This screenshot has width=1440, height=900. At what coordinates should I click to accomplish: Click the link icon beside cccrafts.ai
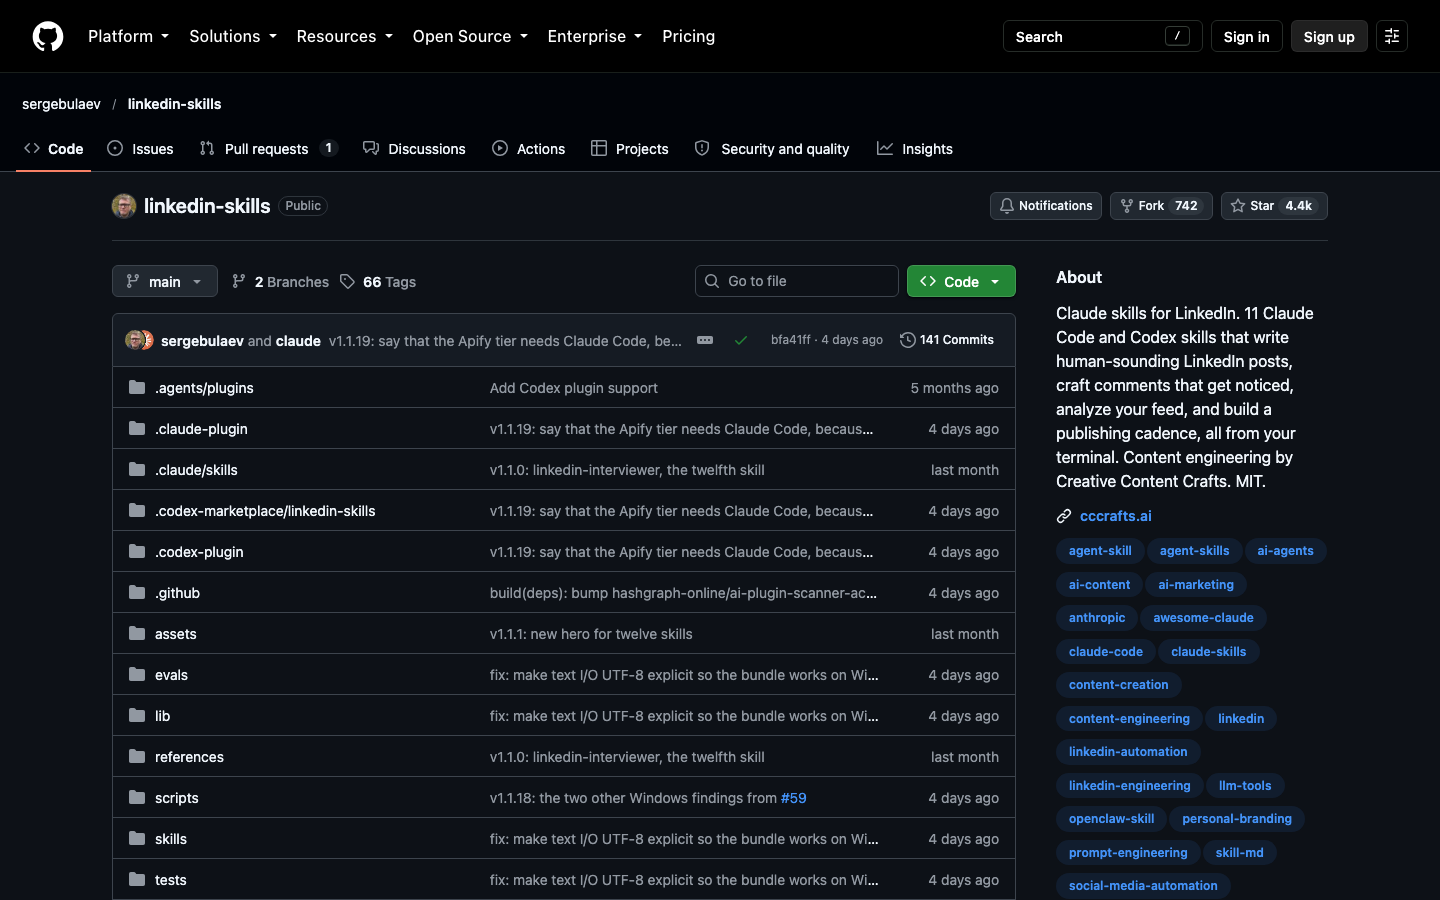coord(1064,516)
